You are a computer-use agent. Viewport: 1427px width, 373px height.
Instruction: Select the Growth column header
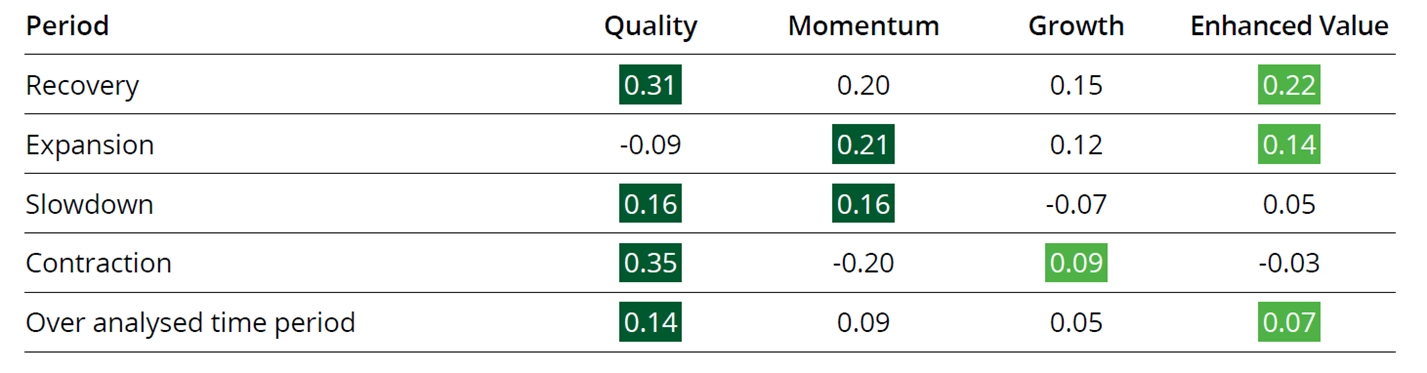pos(1076,27)
